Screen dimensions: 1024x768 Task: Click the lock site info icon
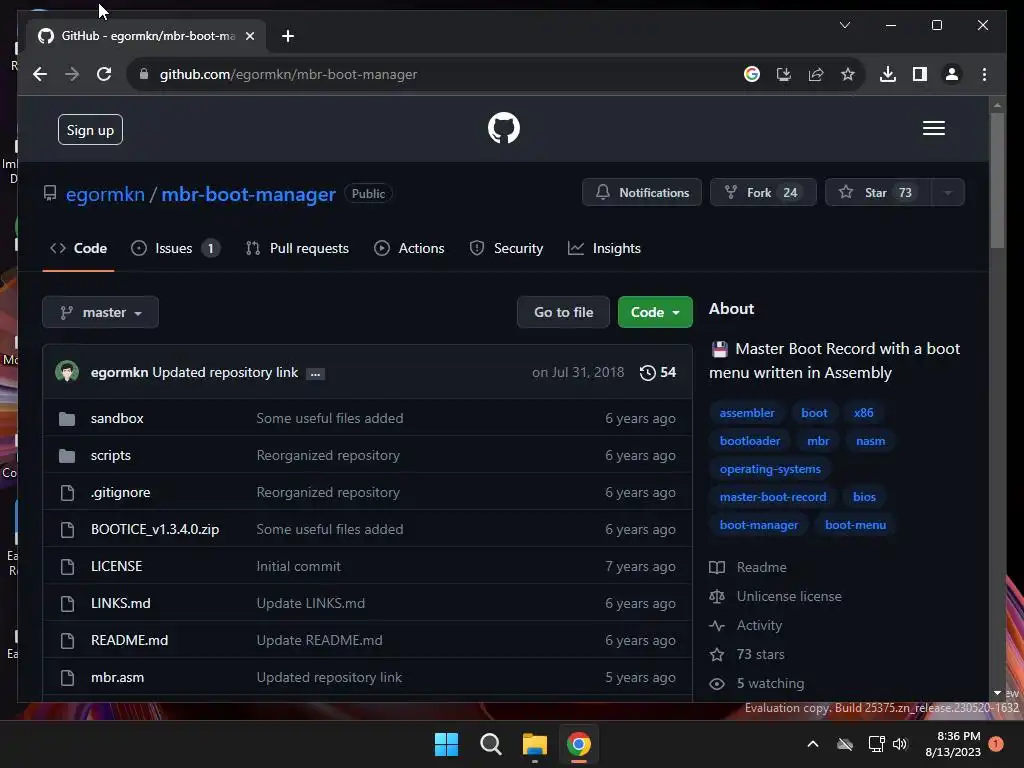pyautogui.click(x=144, y=74)
